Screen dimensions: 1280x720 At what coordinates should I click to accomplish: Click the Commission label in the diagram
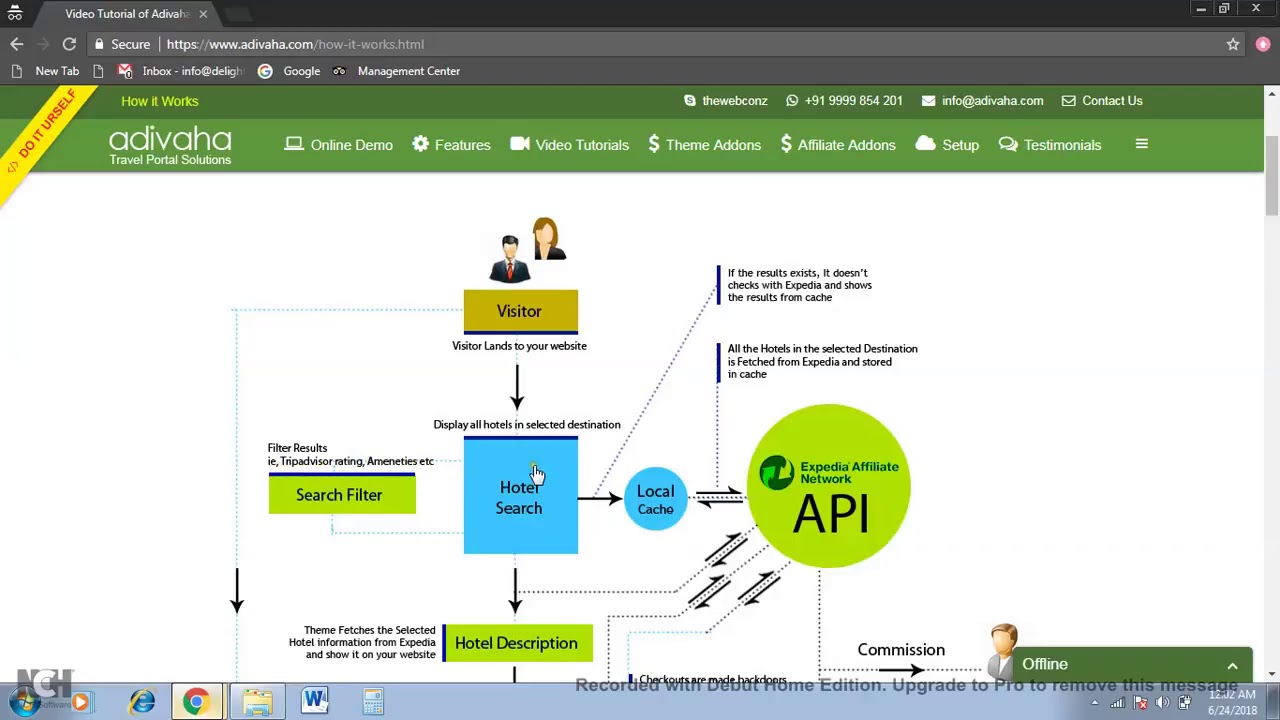click(x=901, y=650)
